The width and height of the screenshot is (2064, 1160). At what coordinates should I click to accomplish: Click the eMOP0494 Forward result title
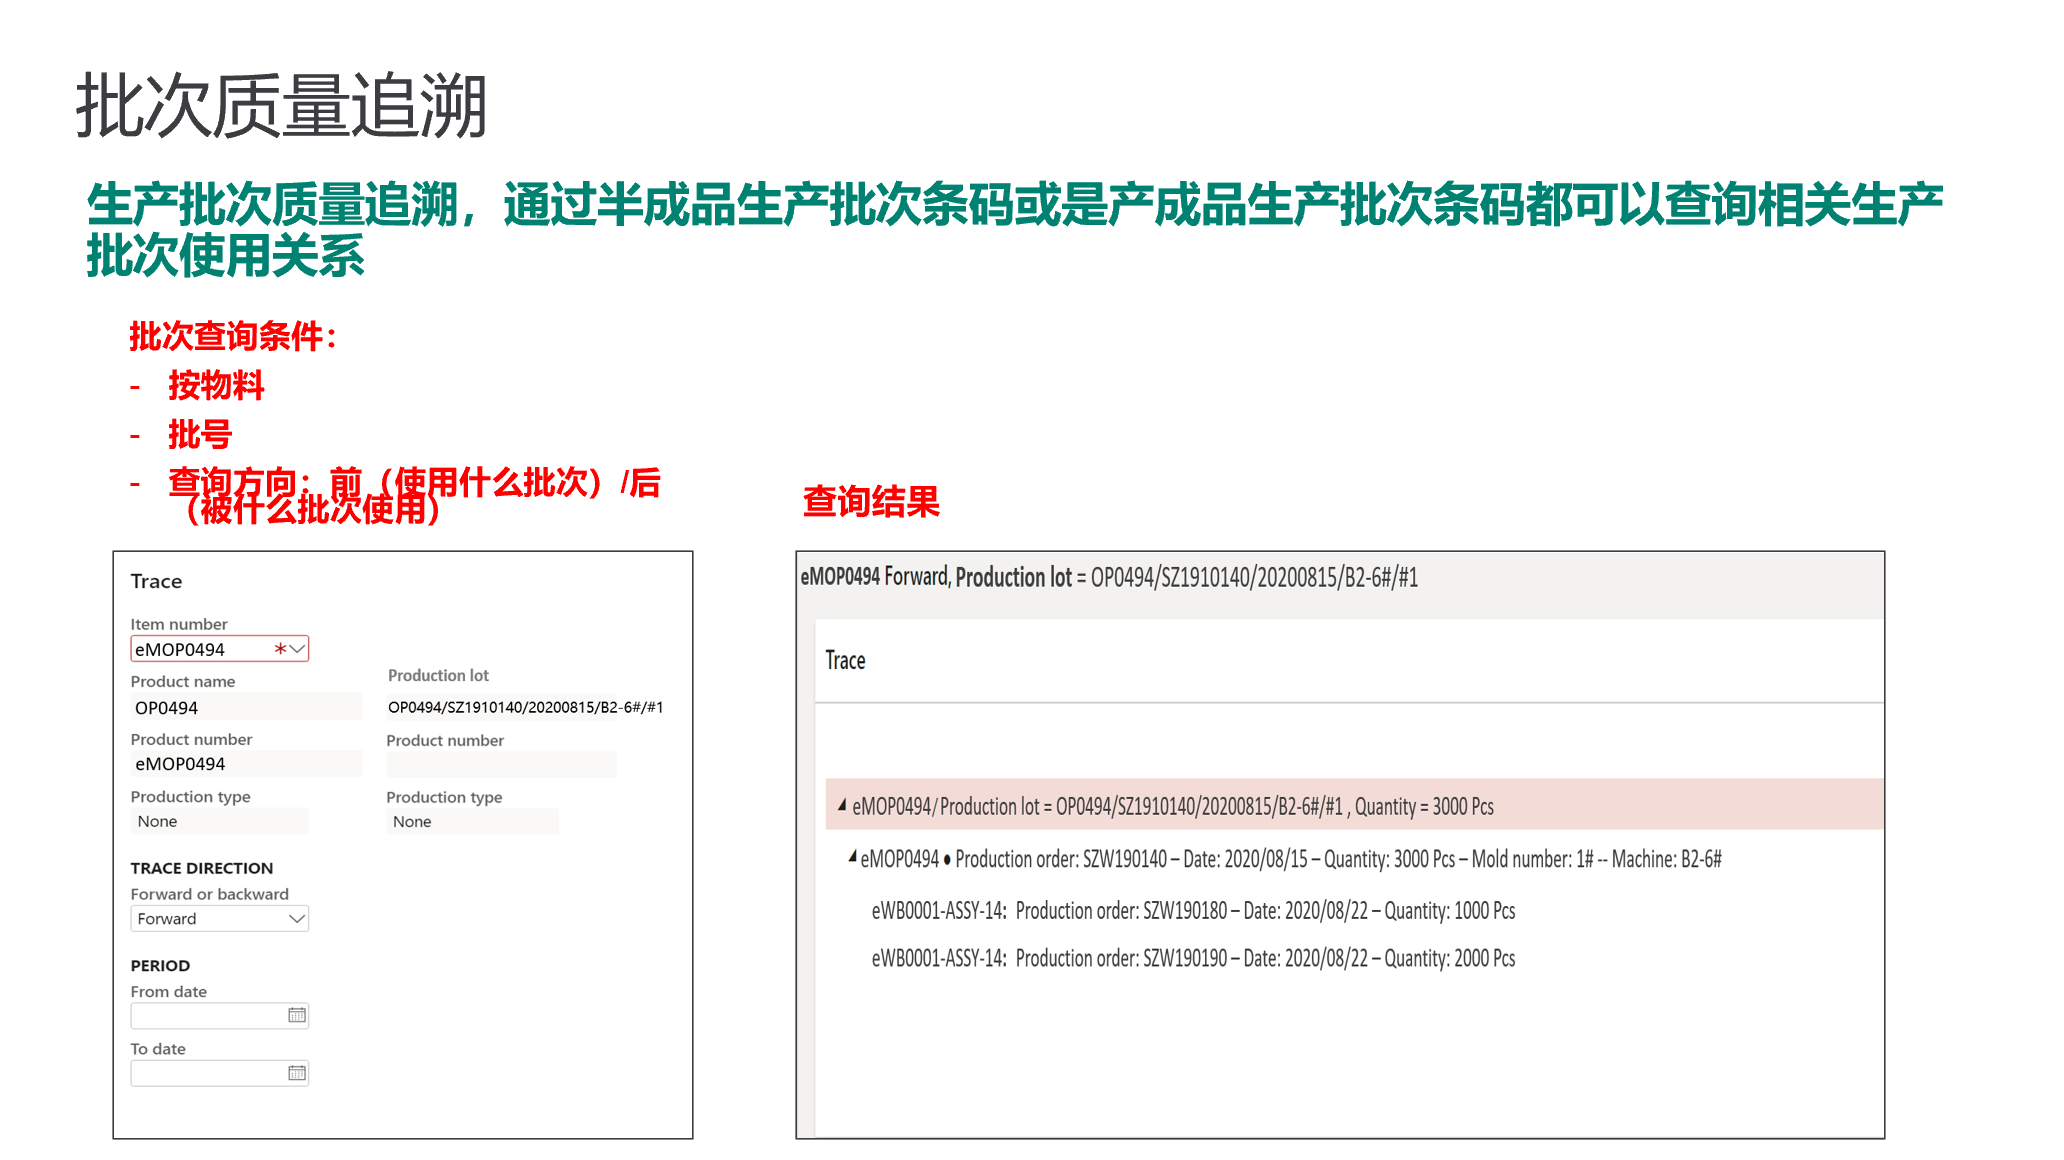[1109, 577]
